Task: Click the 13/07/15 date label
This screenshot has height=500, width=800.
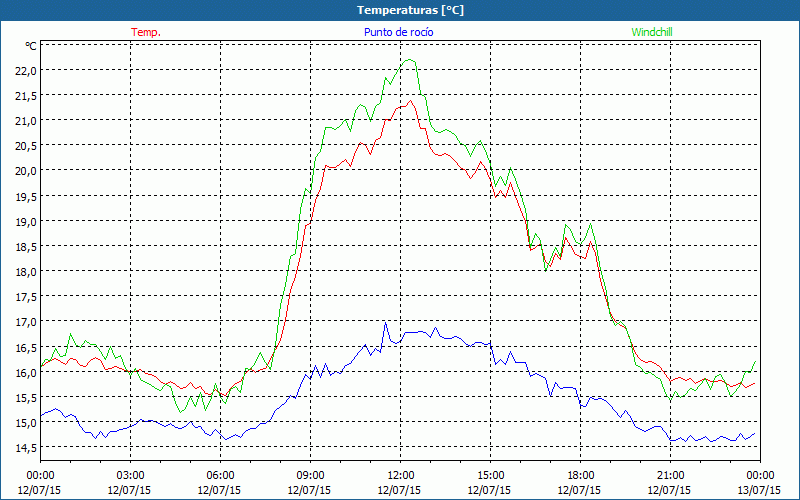Action: point(759,490)
